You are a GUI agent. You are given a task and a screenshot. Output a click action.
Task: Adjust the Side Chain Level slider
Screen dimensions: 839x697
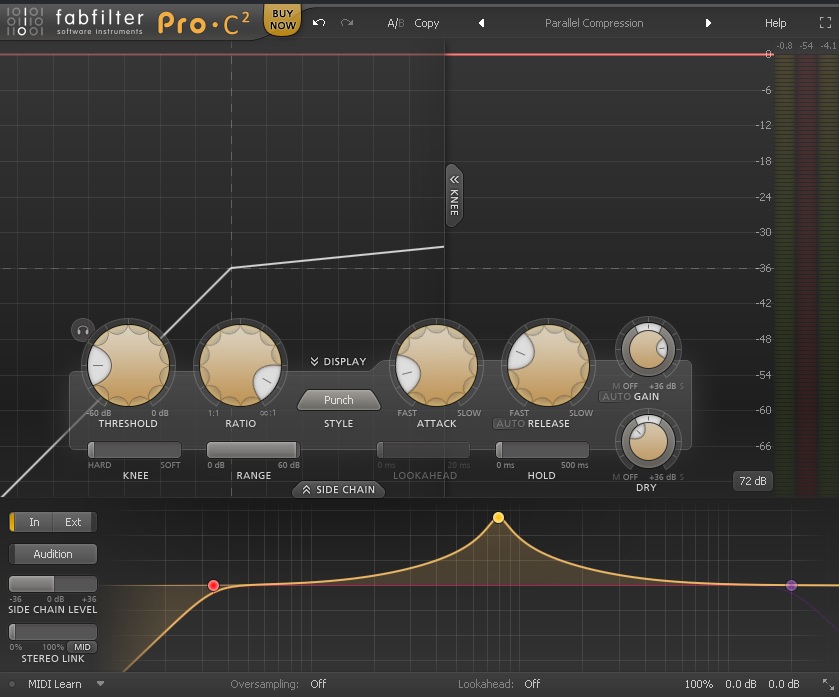tap(53, 584)
